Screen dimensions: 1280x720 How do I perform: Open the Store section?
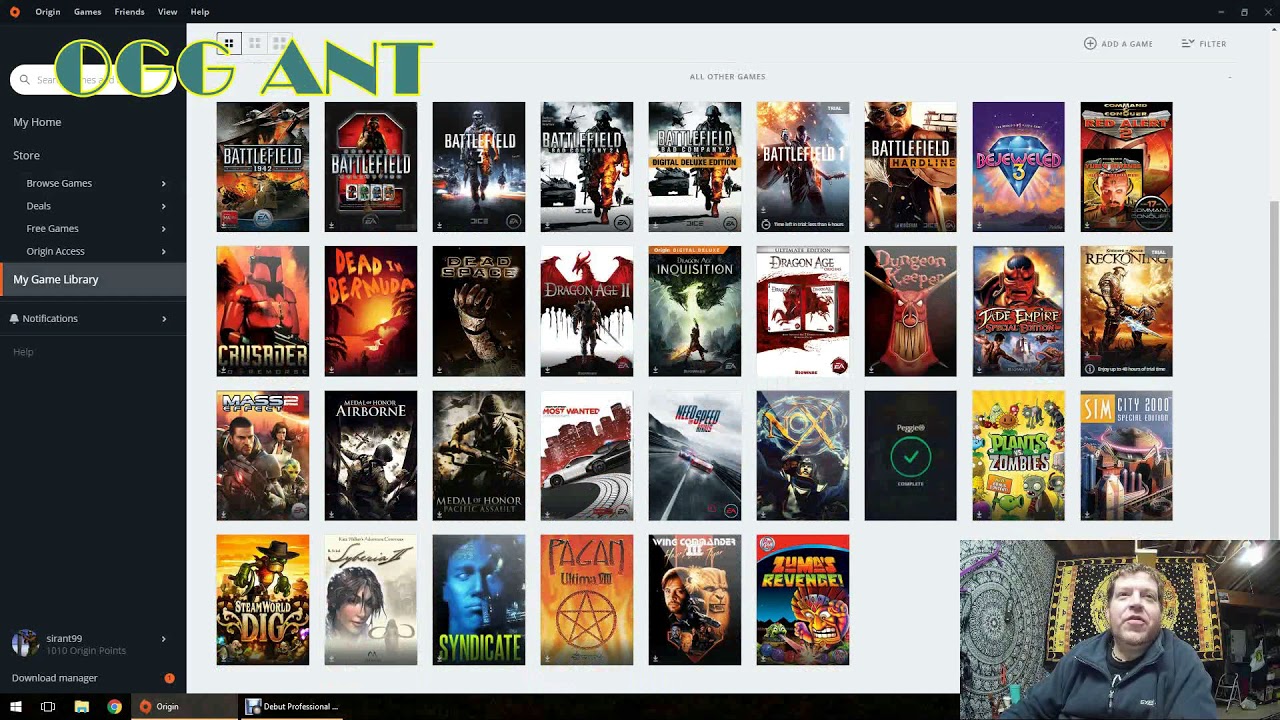pos(26,155)
